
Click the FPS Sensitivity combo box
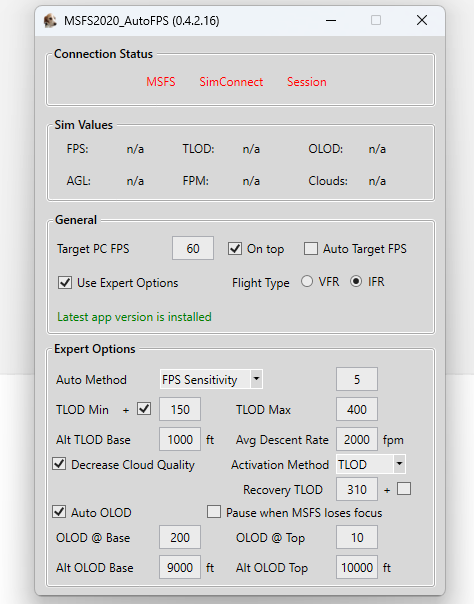(x=211, y=379)
